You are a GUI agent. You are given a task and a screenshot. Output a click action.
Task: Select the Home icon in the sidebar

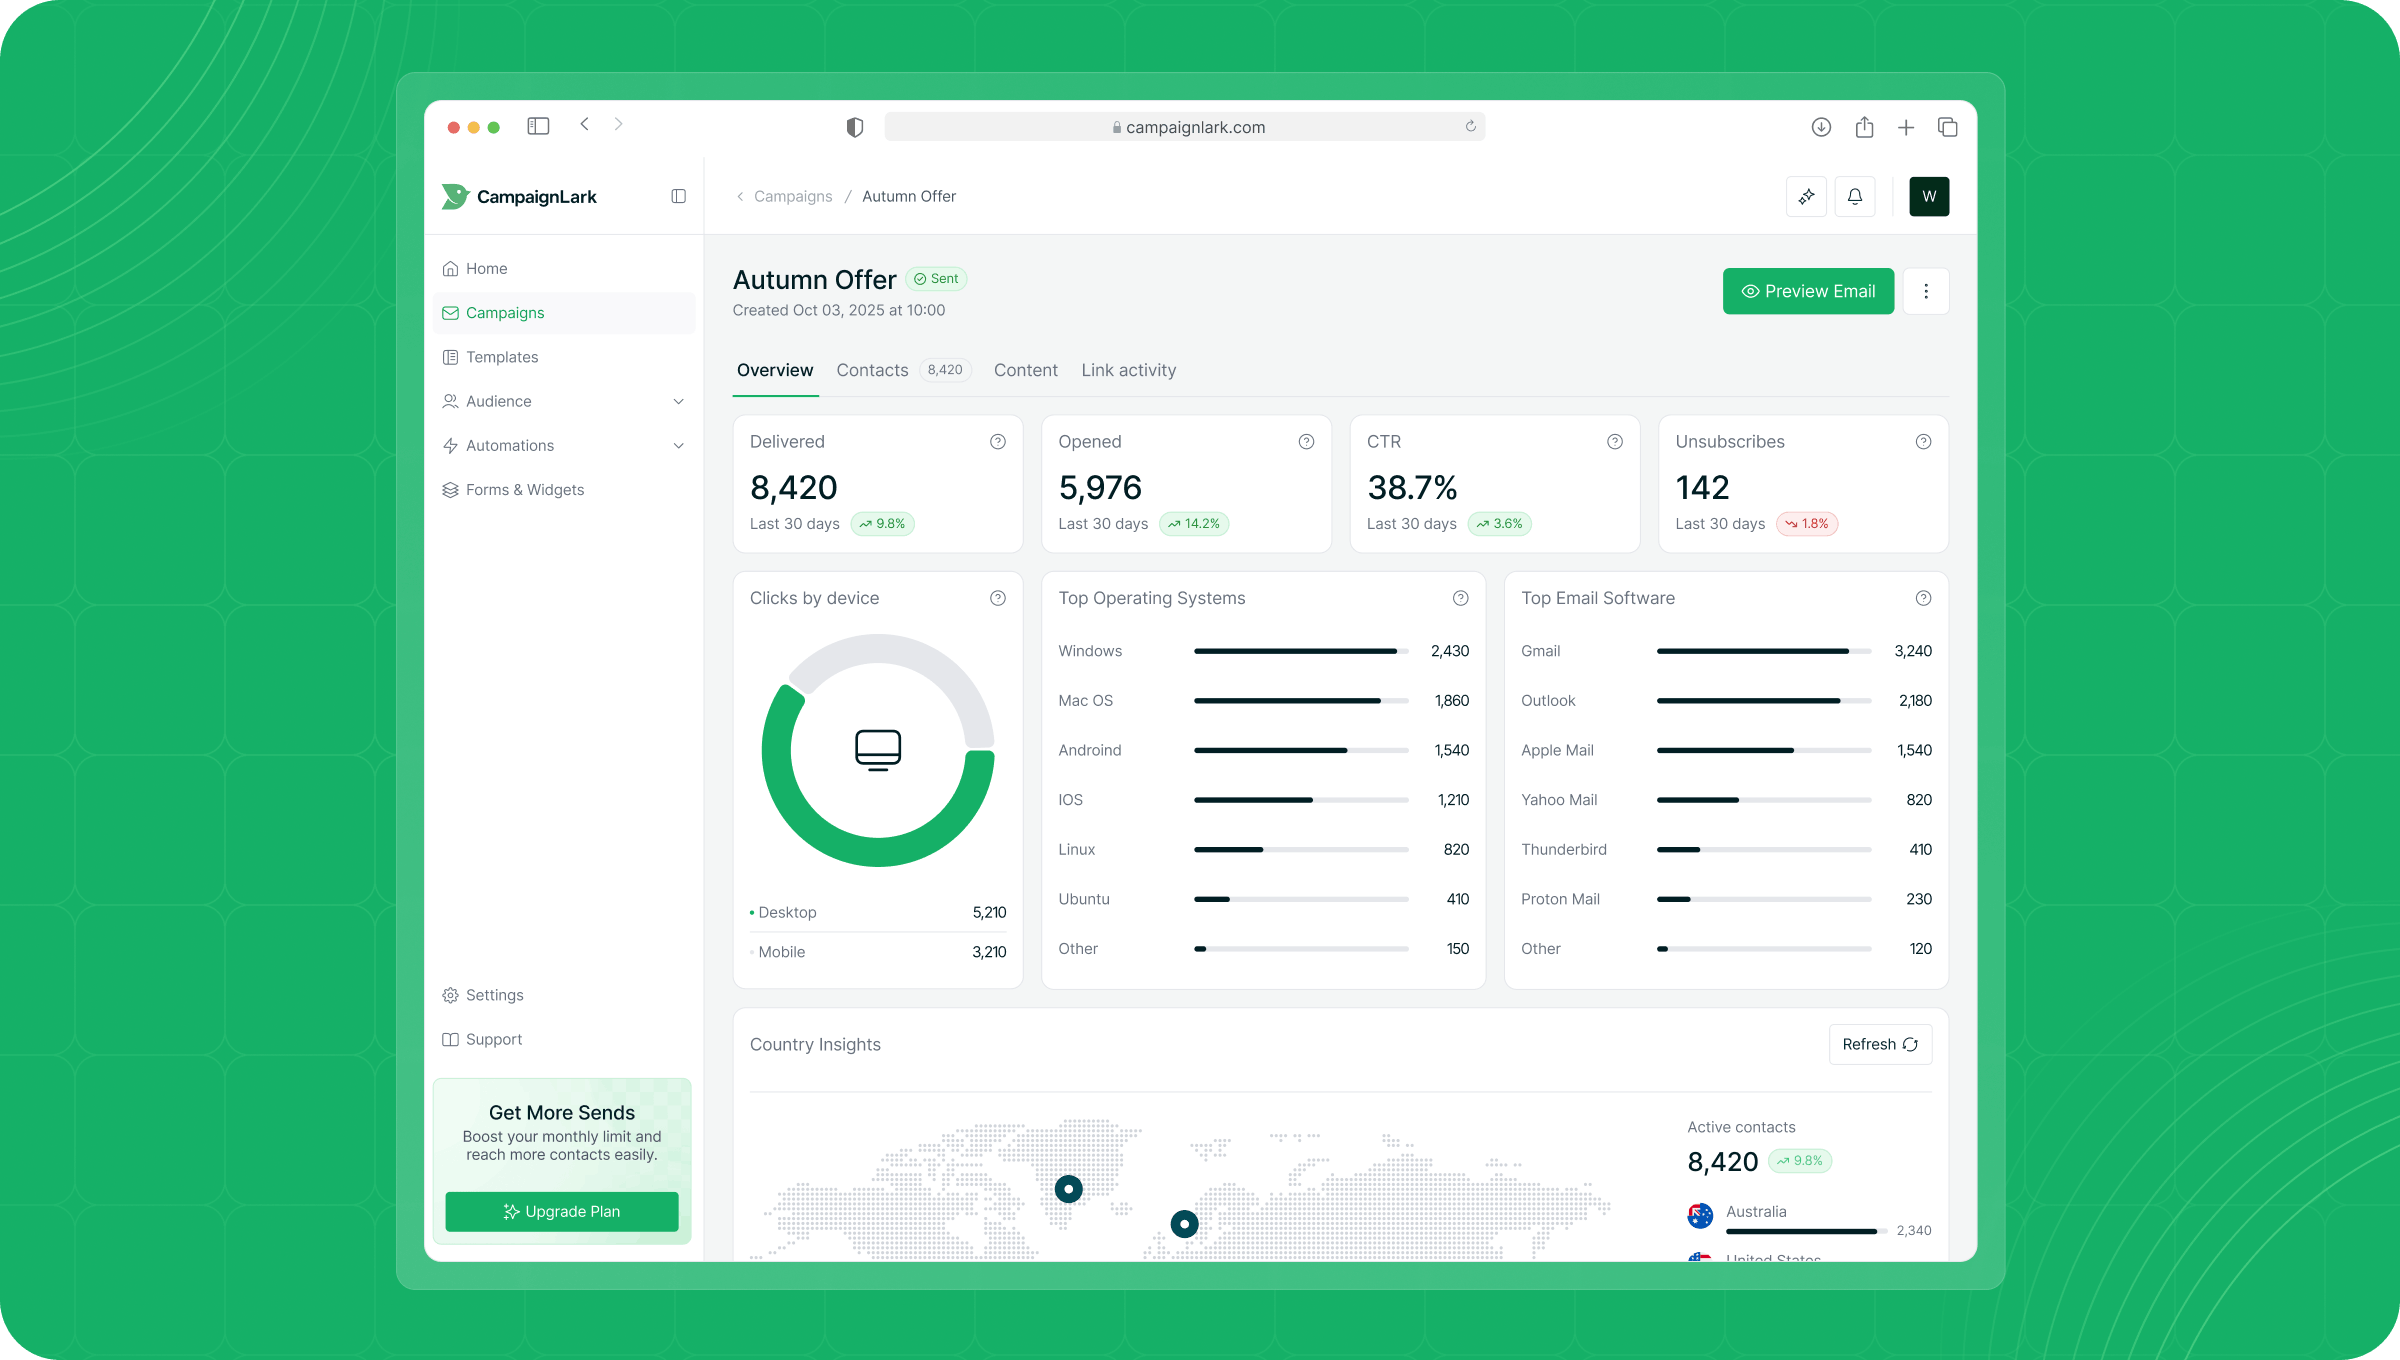[x=451, y=268]
